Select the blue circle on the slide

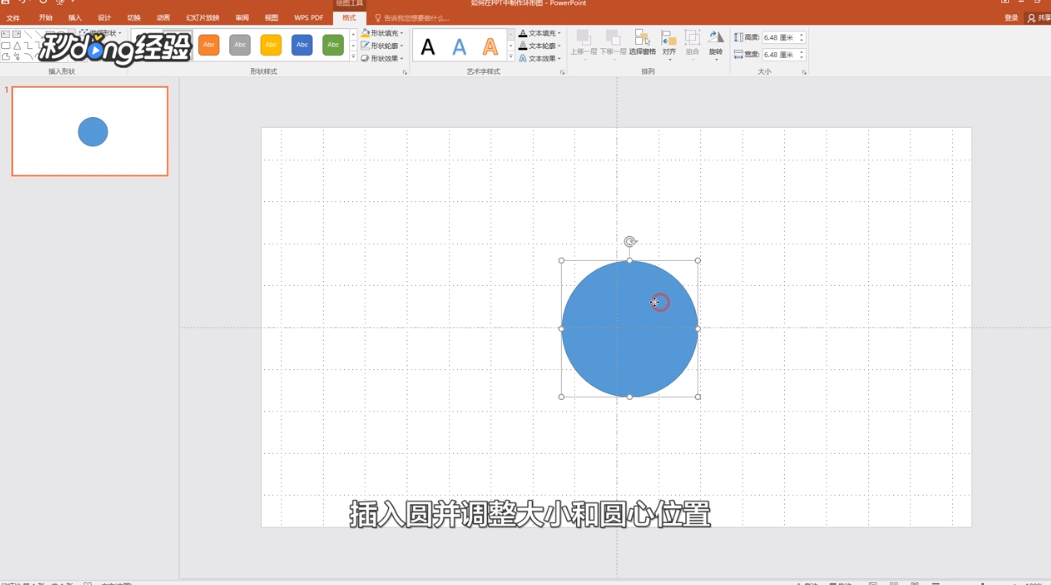point(629,329)
